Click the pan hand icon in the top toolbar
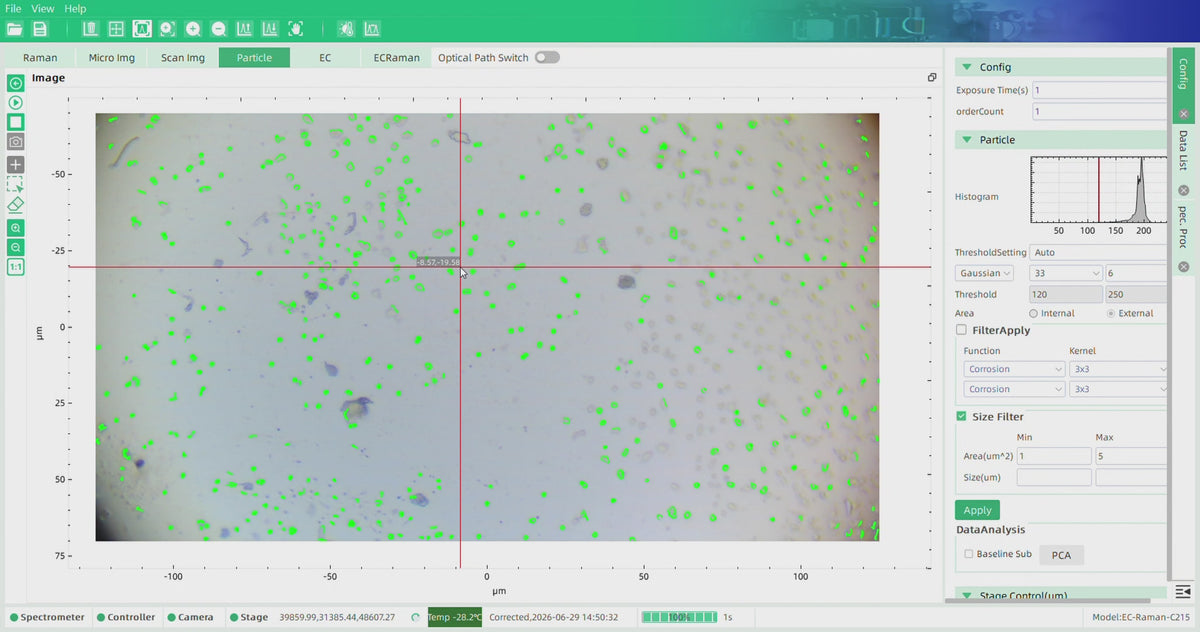The image size is (1200, 632). pyautogui.click(x=296, y=29)
